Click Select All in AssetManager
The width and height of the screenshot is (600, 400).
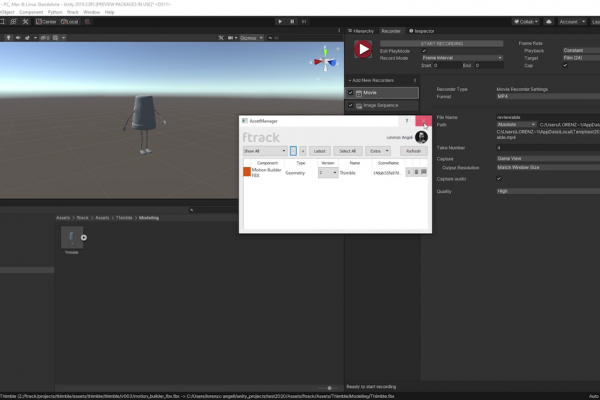(347, 151)
